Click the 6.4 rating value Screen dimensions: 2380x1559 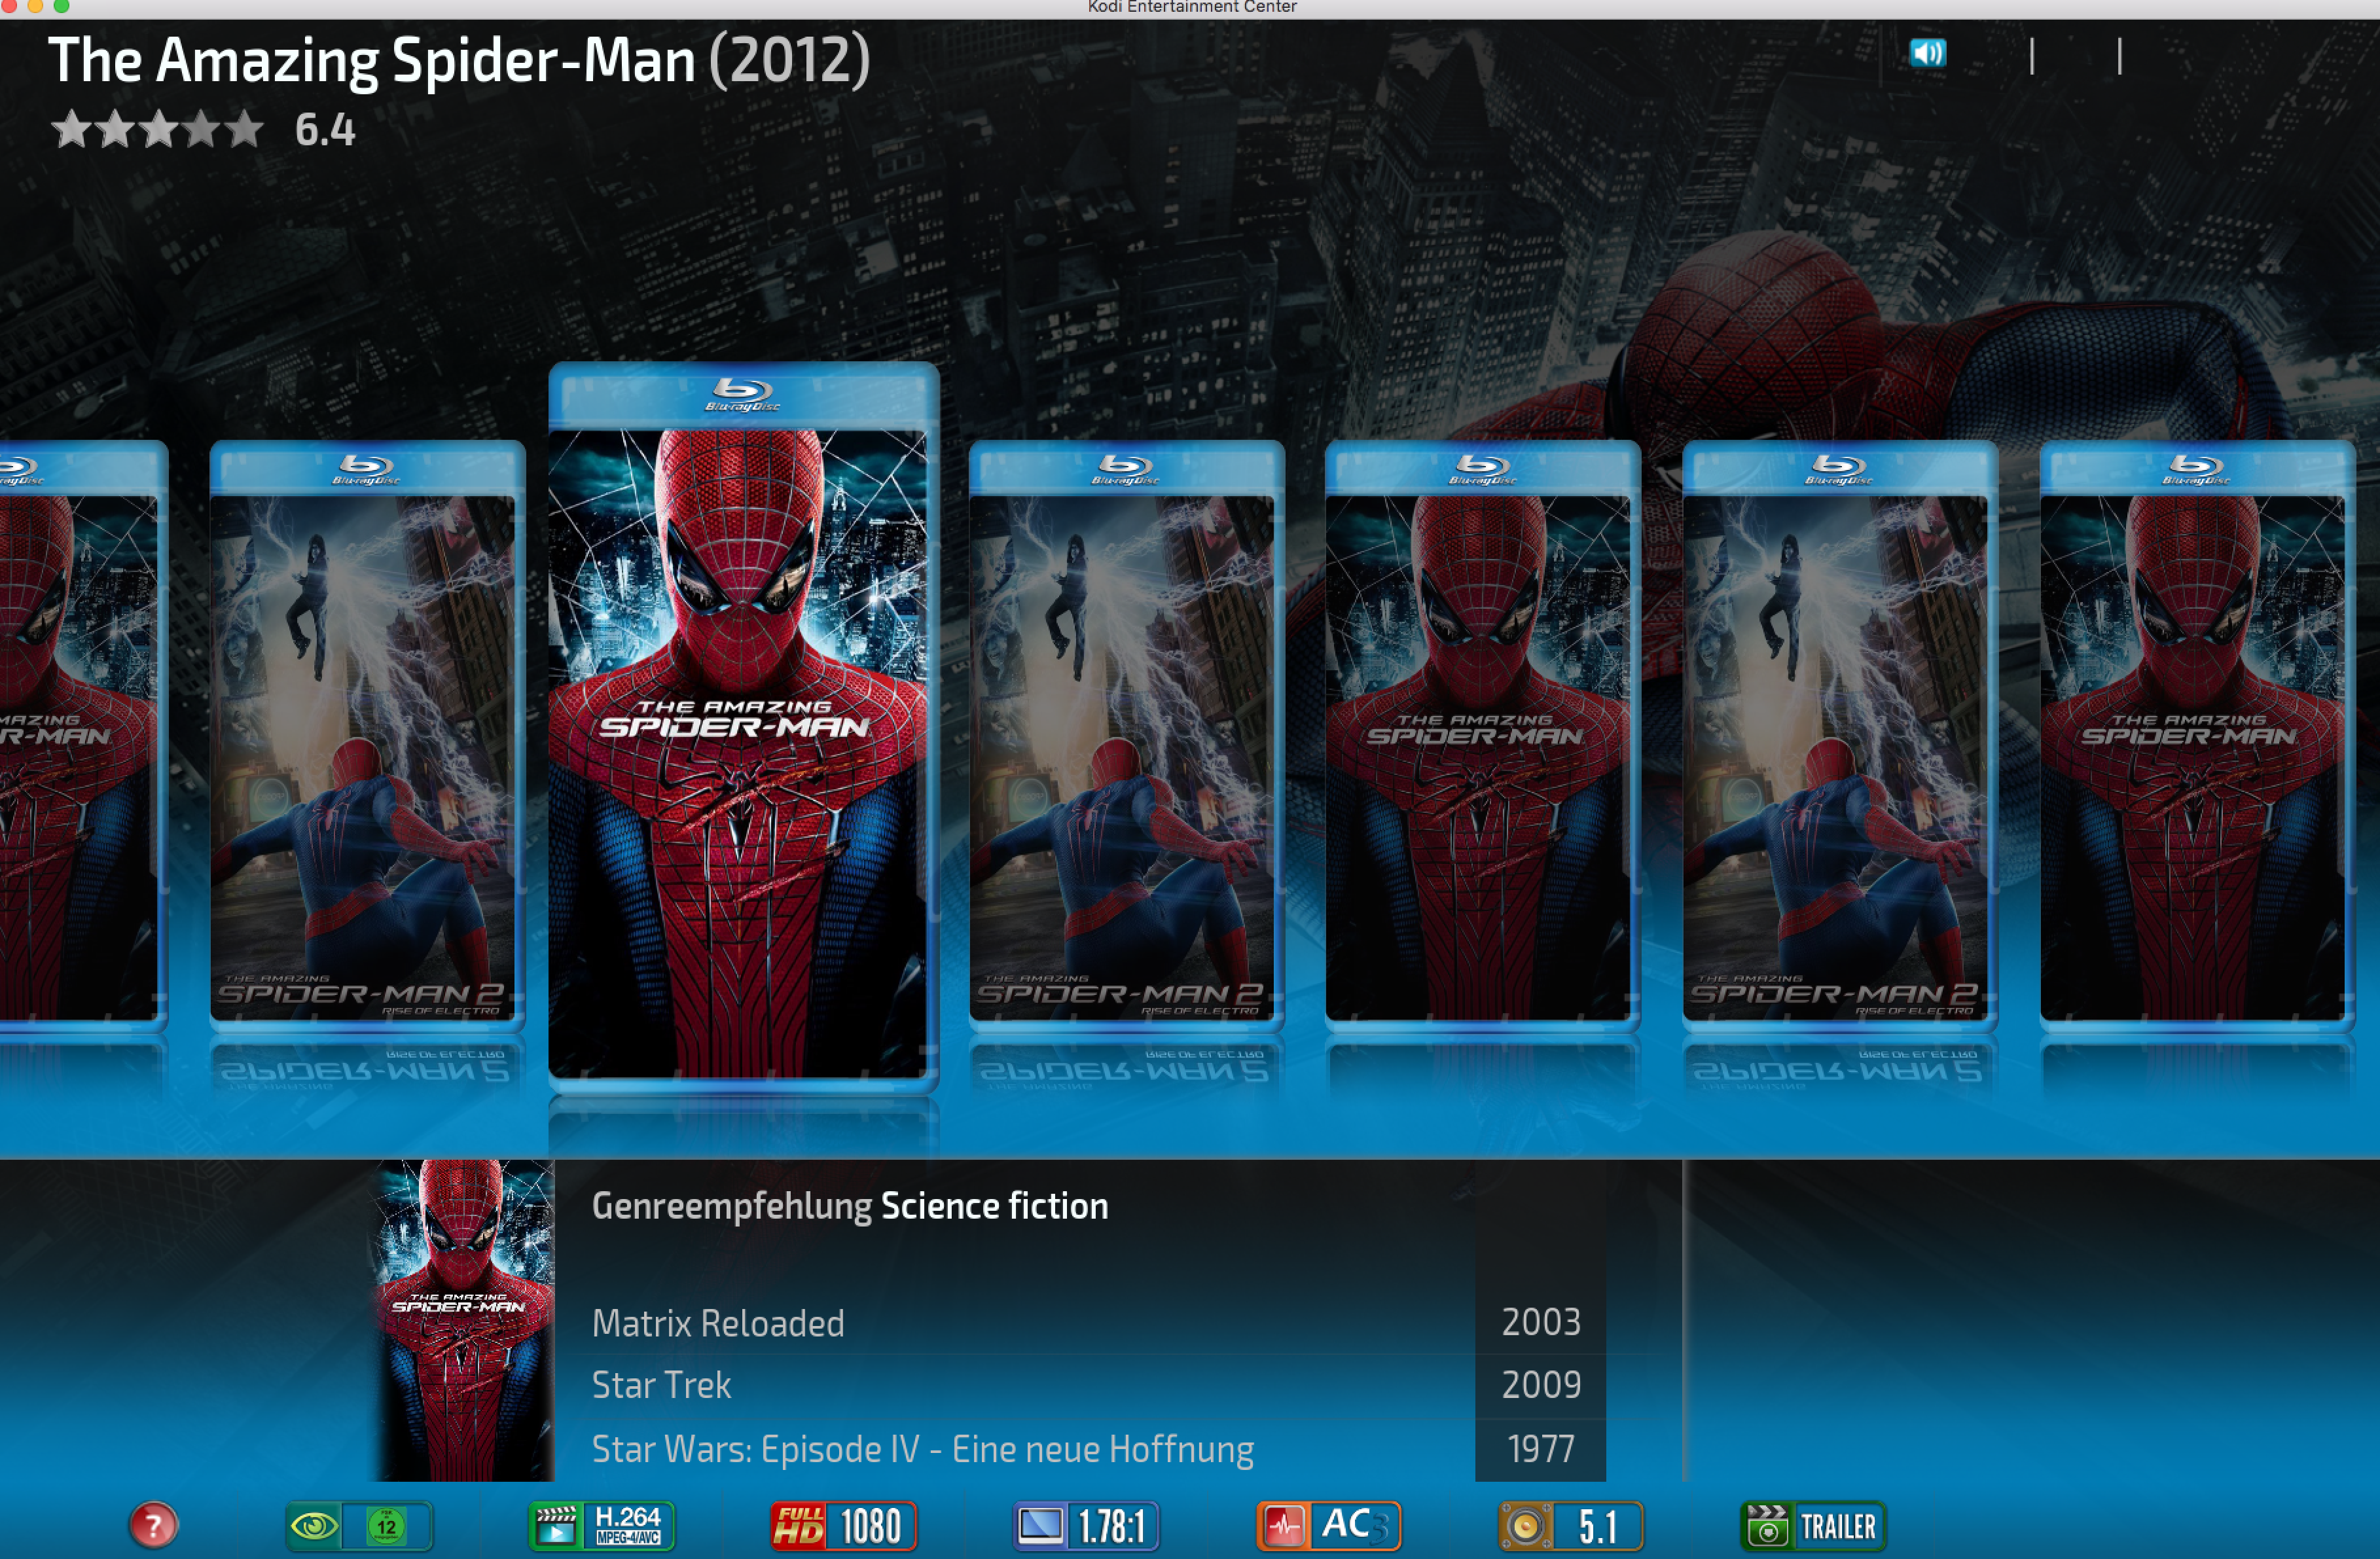tap(325, 130)
